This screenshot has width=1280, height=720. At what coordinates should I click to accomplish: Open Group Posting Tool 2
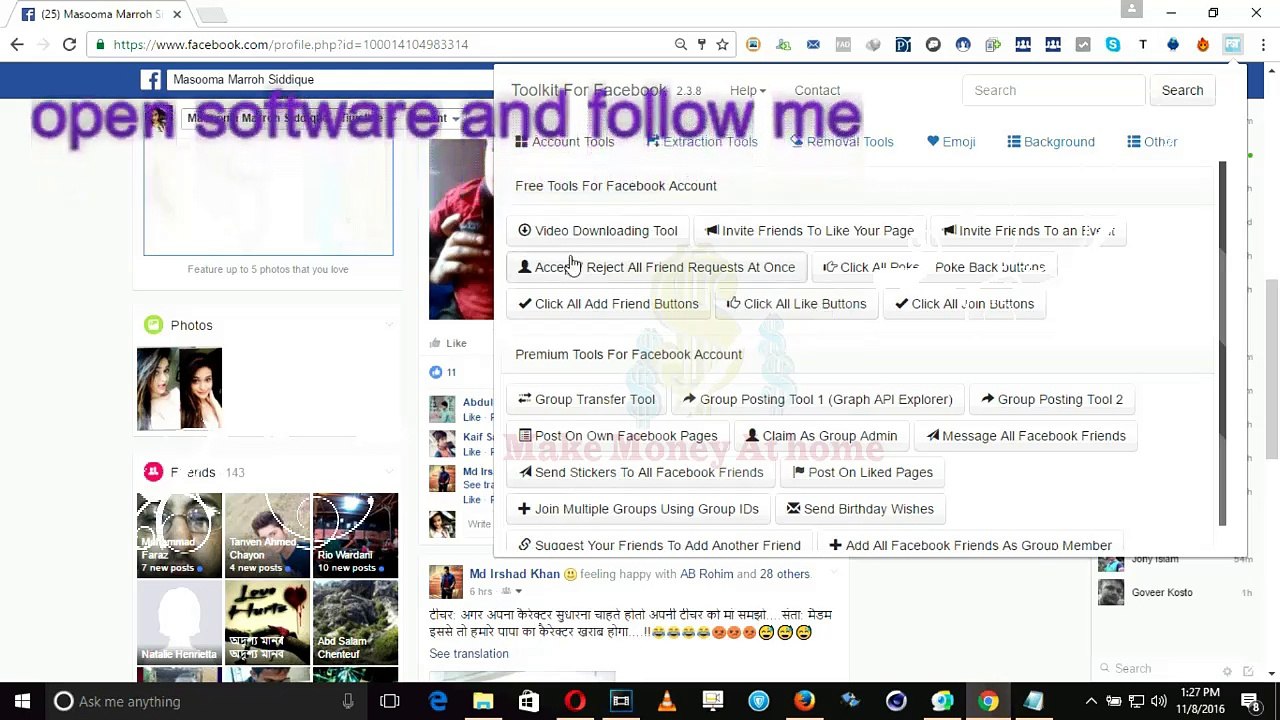(1052, 399)
